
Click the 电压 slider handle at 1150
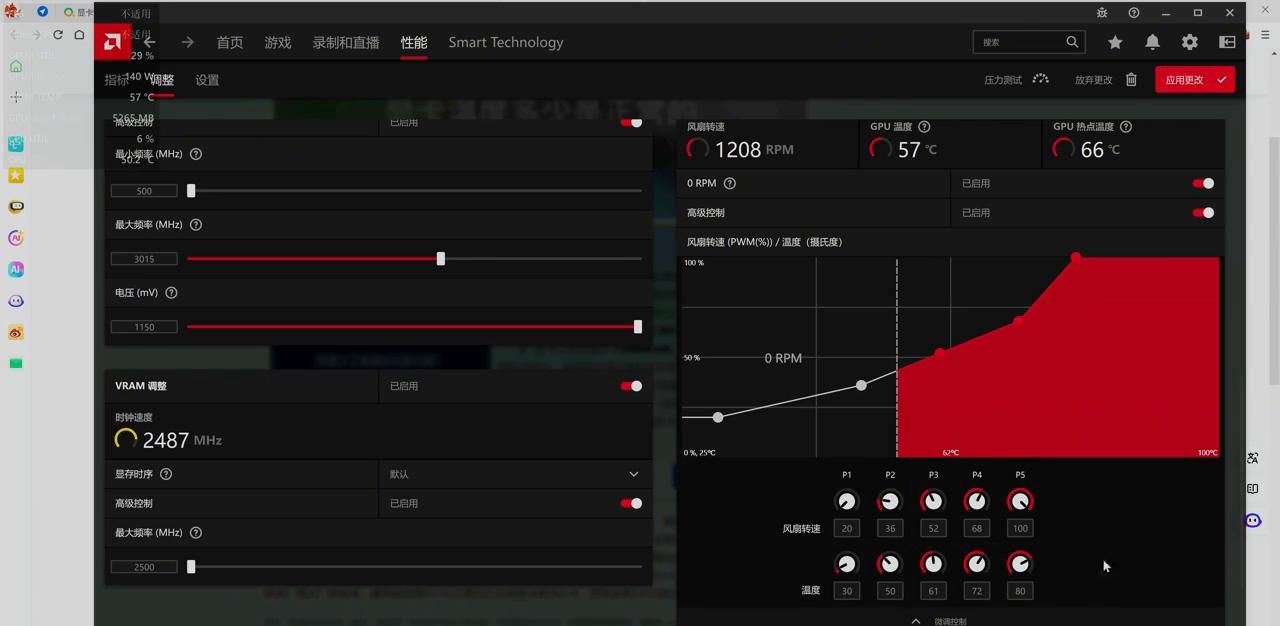(x=638, y=326)
